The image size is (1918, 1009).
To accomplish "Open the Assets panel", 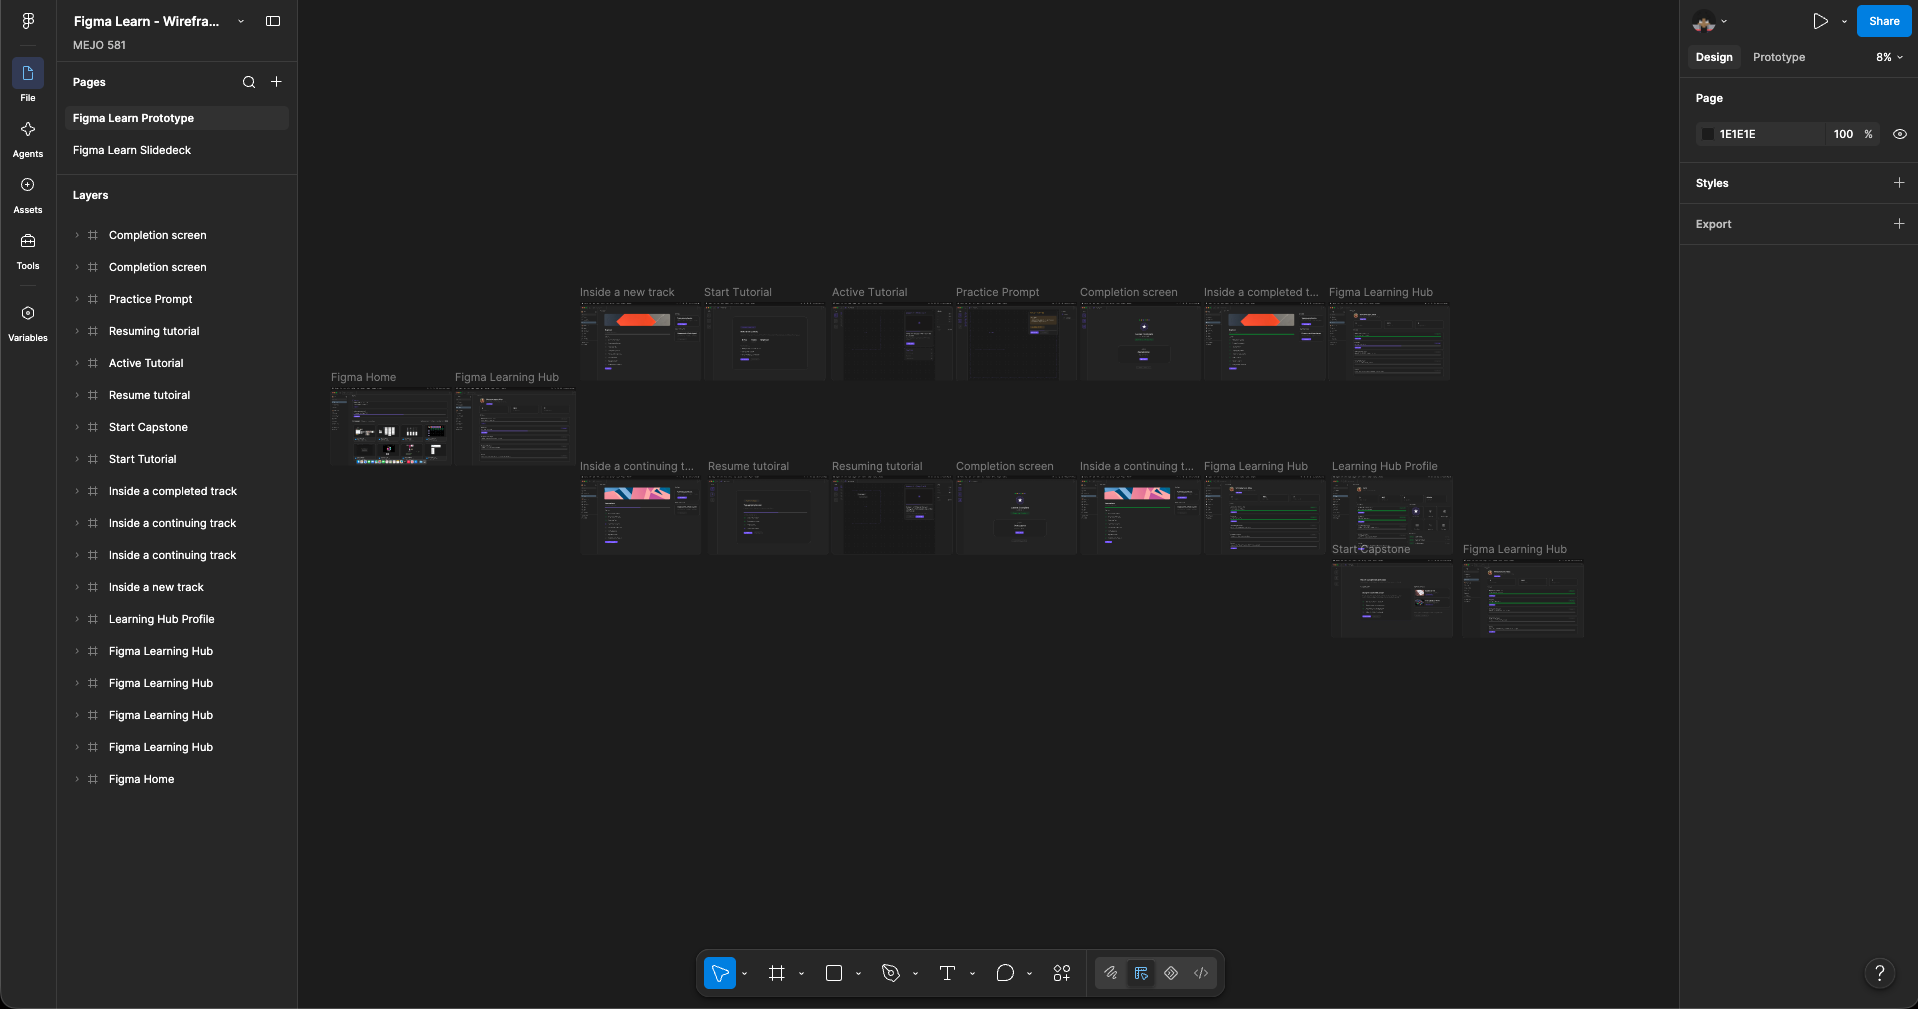I will point(28,194).
